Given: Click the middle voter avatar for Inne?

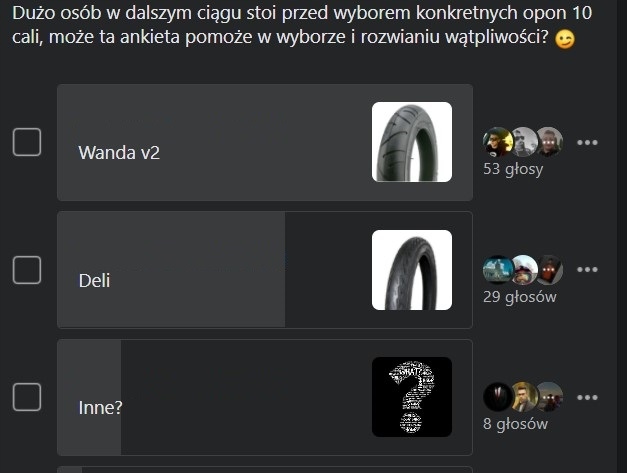Looking at the screenshot, I should pos(524,397).
